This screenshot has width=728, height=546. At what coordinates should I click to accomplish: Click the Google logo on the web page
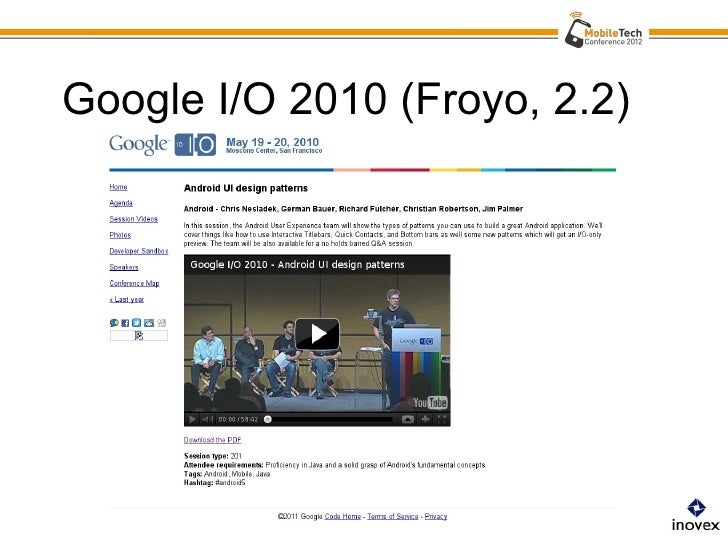[138, 145]
